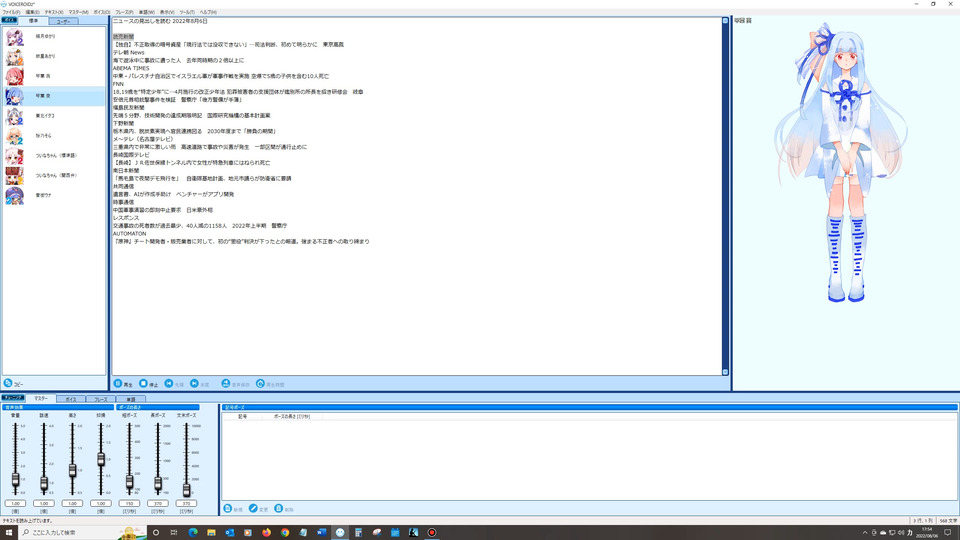Viewport: 960px width, 540px height.
Task: Jump to start with 先頭 button
Action: coord(174,384)
